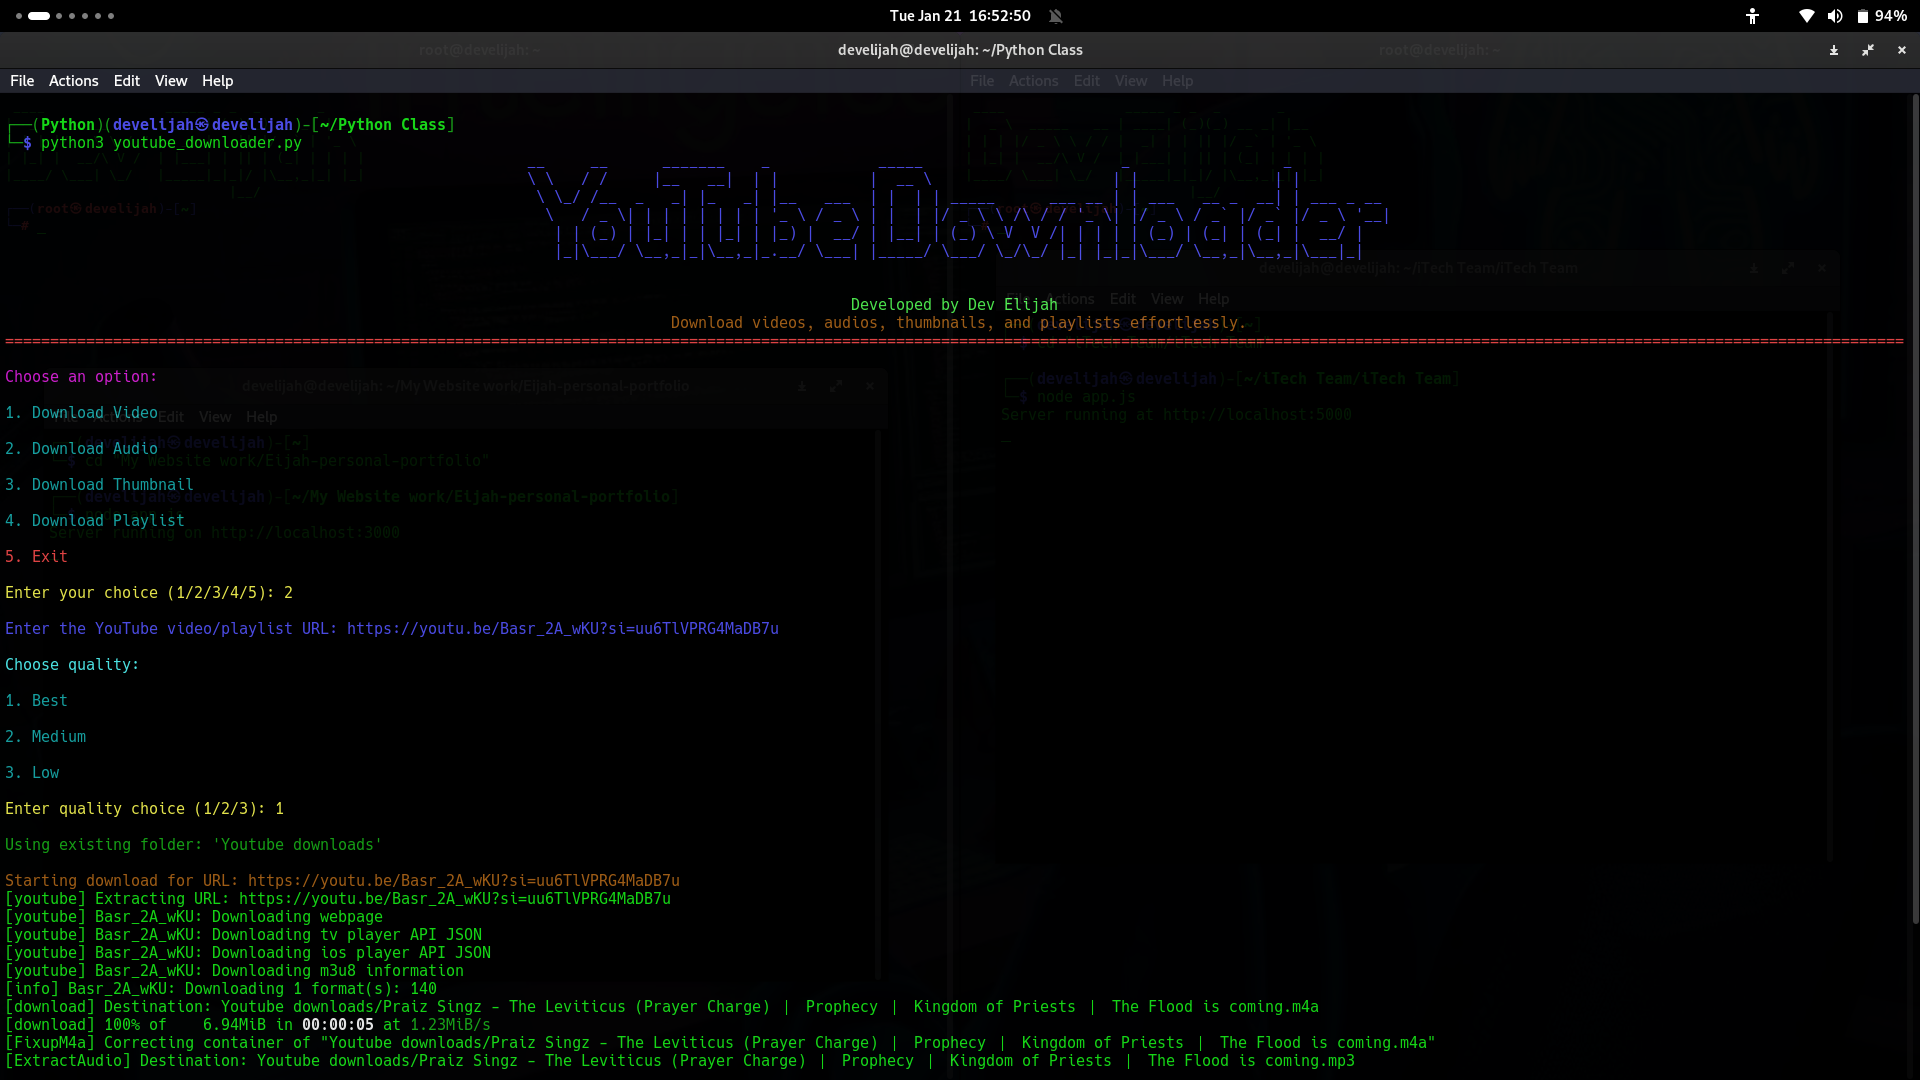Click the terminal vertical scrollbar
1920x1080 pixels.
click(1914, 510)
